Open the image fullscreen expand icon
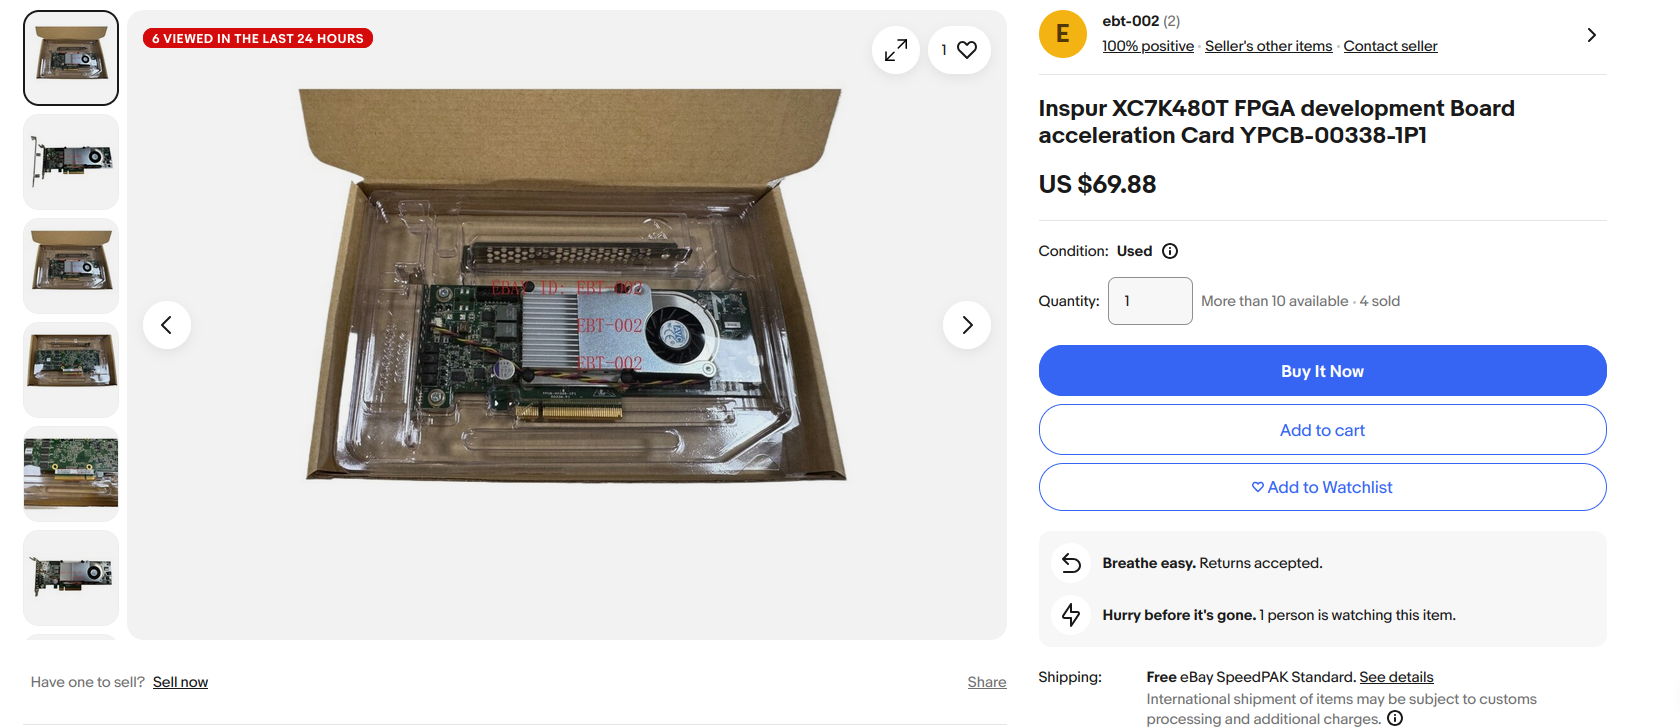The height and width of the screenshot is (728, 1680). coord(895,49)
